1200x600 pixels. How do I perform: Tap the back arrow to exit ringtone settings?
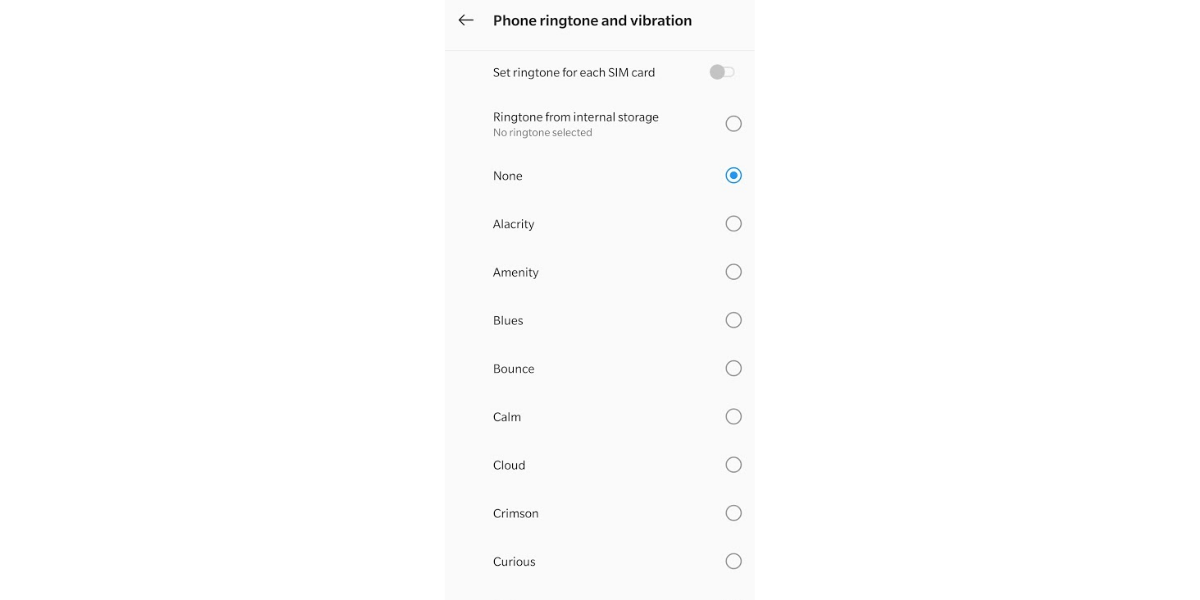[465, 20]
